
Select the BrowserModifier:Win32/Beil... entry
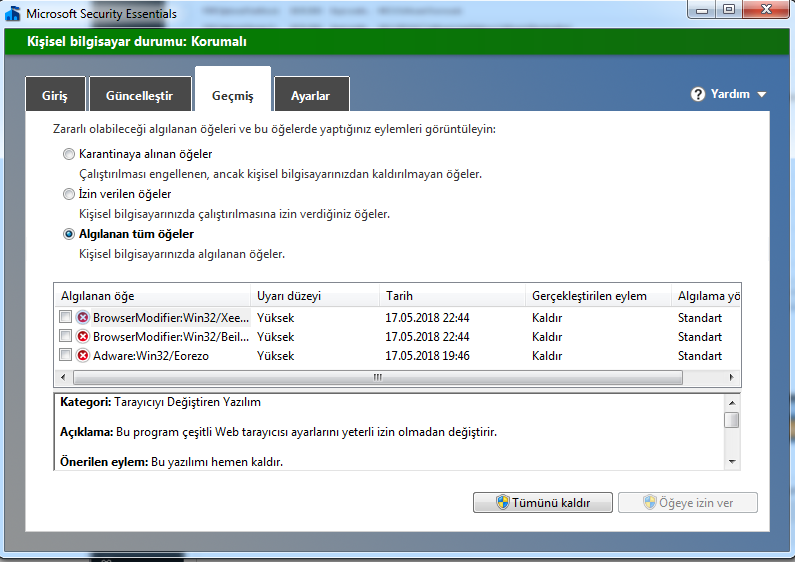pos(171,336)
